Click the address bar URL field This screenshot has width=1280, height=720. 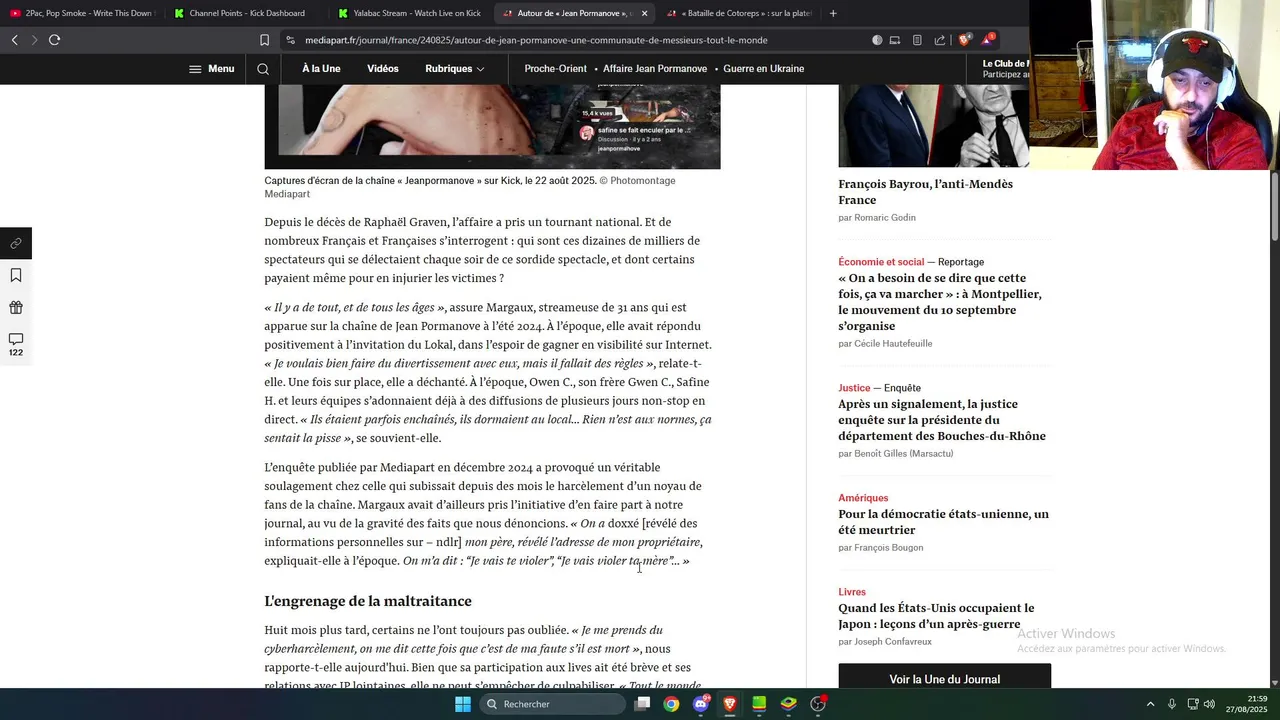(580, 40)
